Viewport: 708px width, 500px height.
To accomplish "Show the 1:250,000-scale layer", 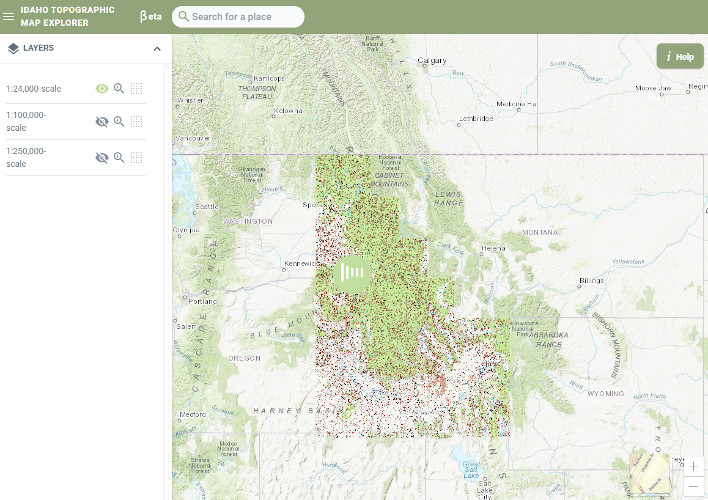I will click(x=101, y=157).
